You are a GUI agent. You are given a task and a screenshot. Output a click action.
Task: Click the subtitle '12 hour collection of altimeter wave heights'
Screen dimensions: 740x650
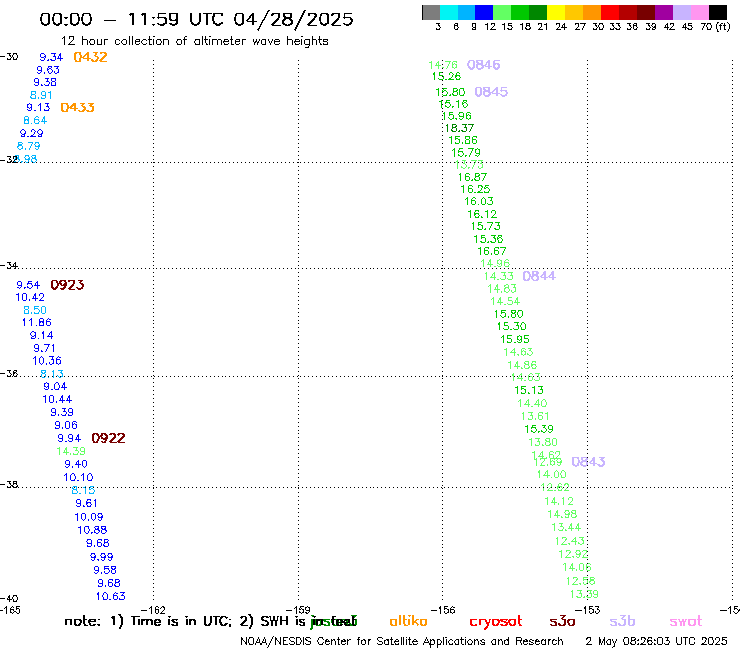[x=194, y=42]
